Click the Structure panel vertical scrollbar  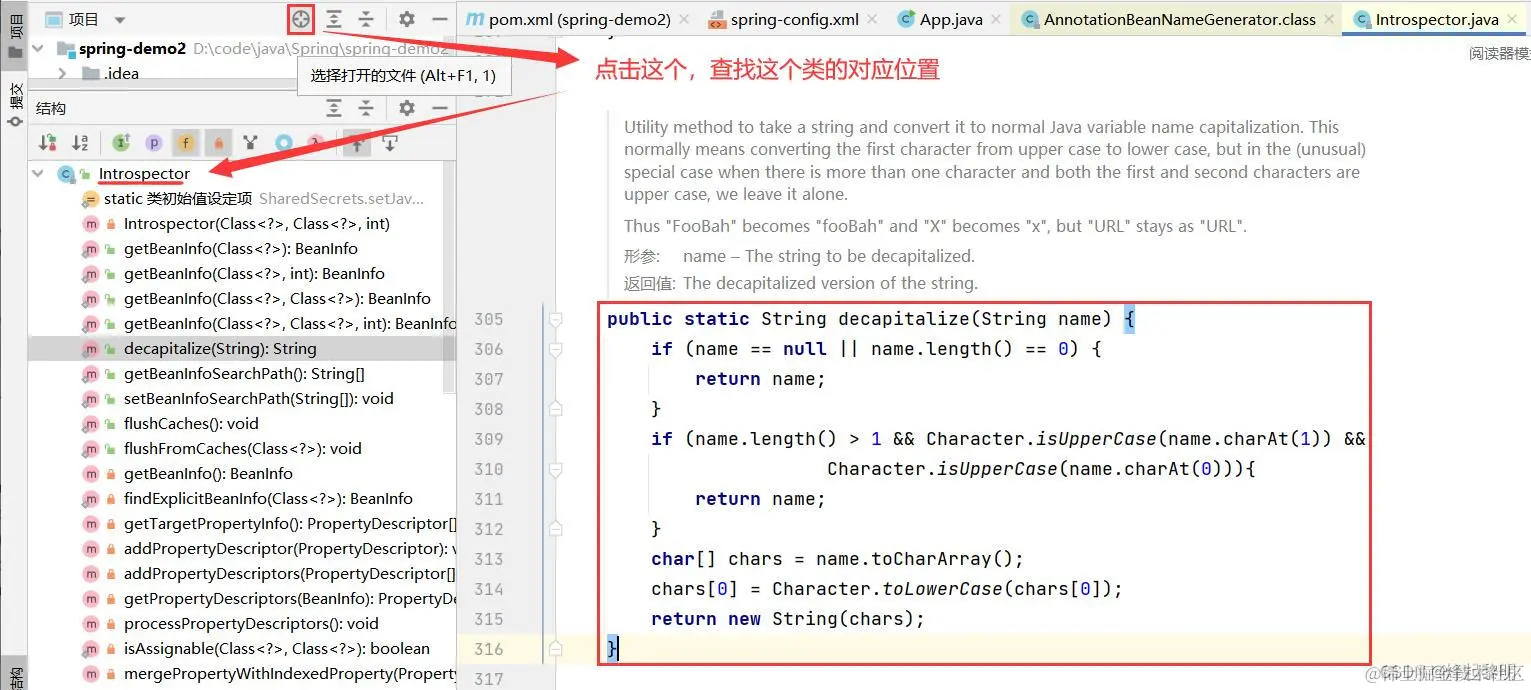(x=449, y=275)
